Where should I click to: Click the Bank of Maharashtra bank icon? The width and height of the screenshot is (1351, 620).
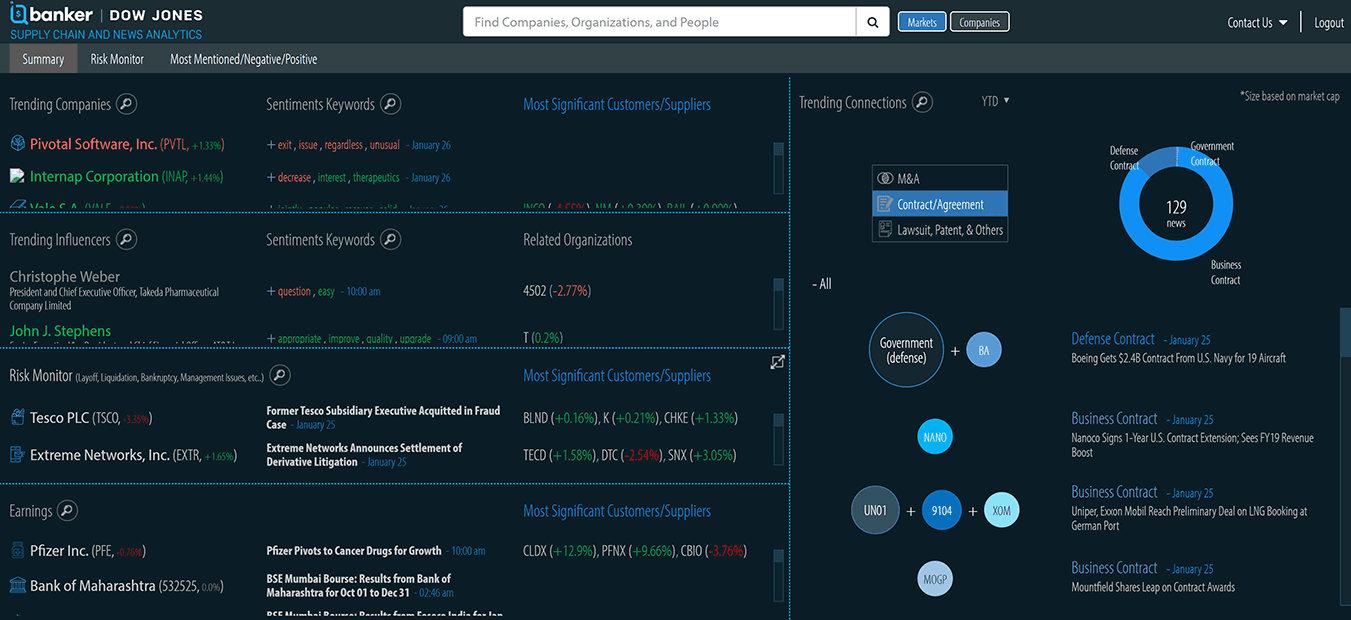coord(17,585)
